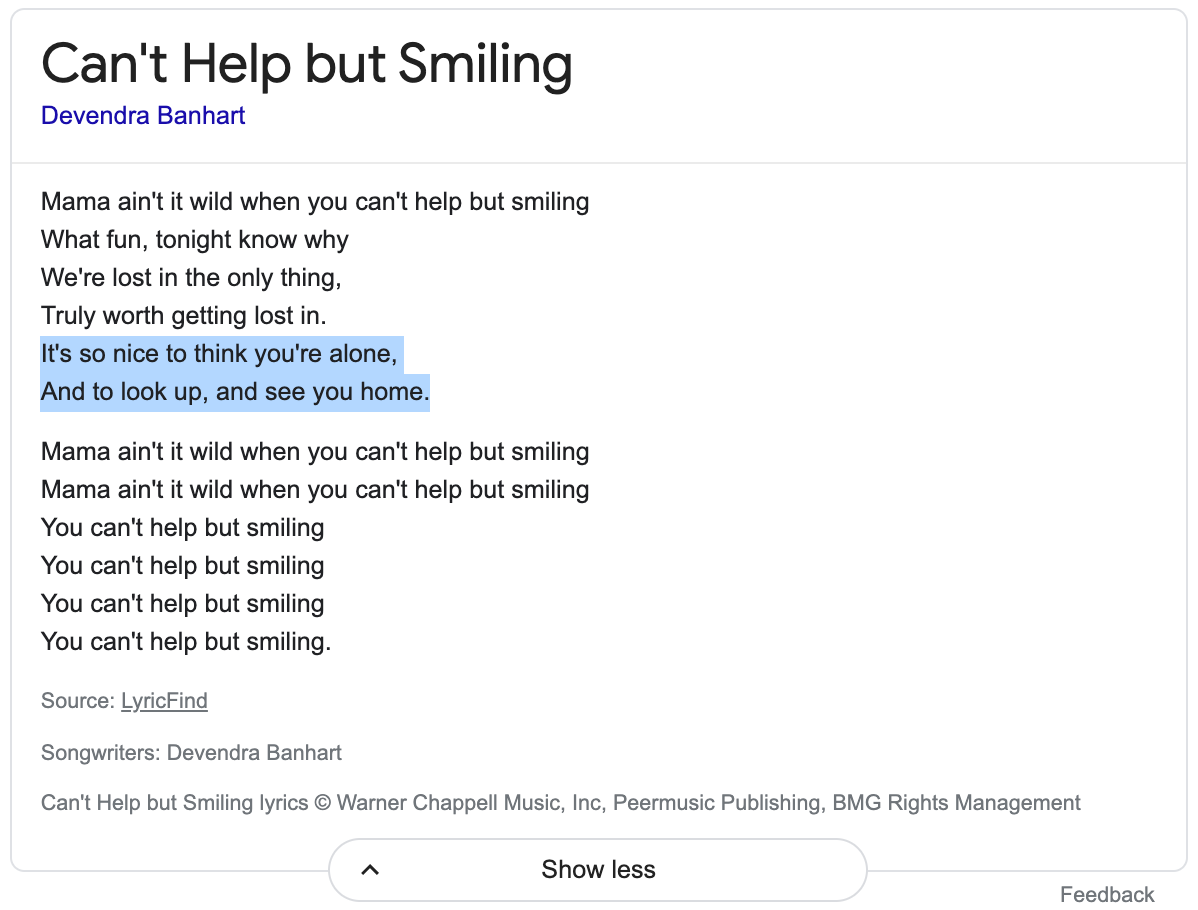
Task: Open Devendra Banhart artist link
Action: (143, 115)
